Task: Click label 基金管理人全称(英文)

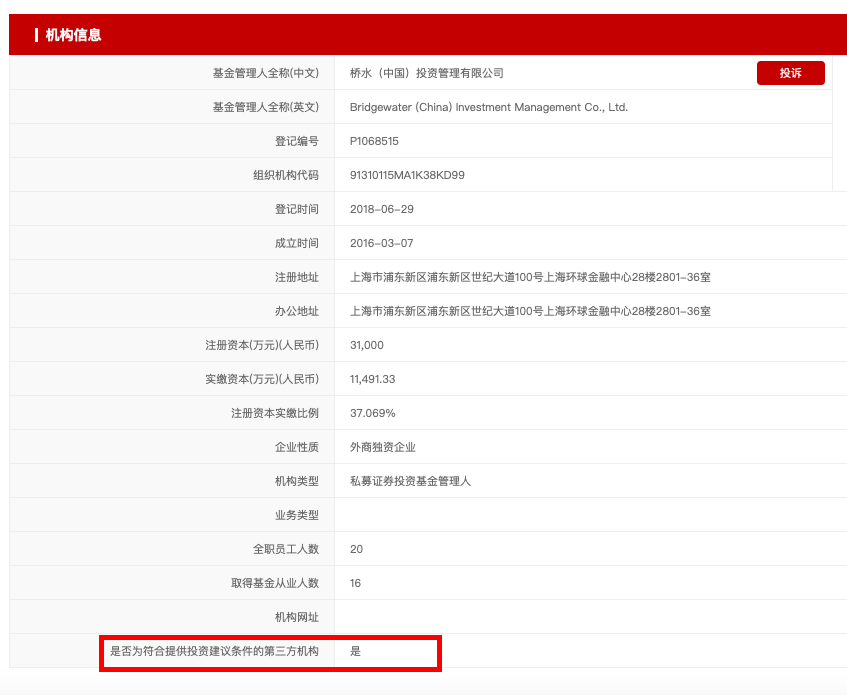Action: (x=265, y=107)
